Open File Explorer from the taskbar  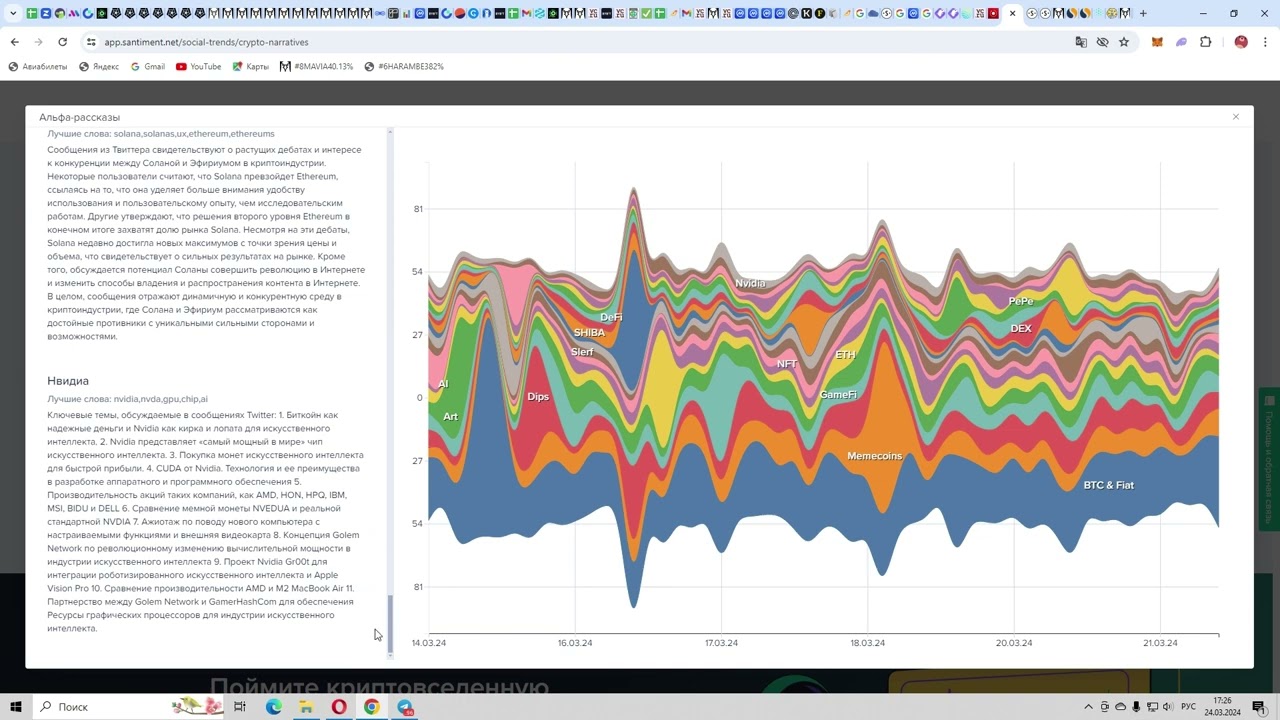pos(306,707)
